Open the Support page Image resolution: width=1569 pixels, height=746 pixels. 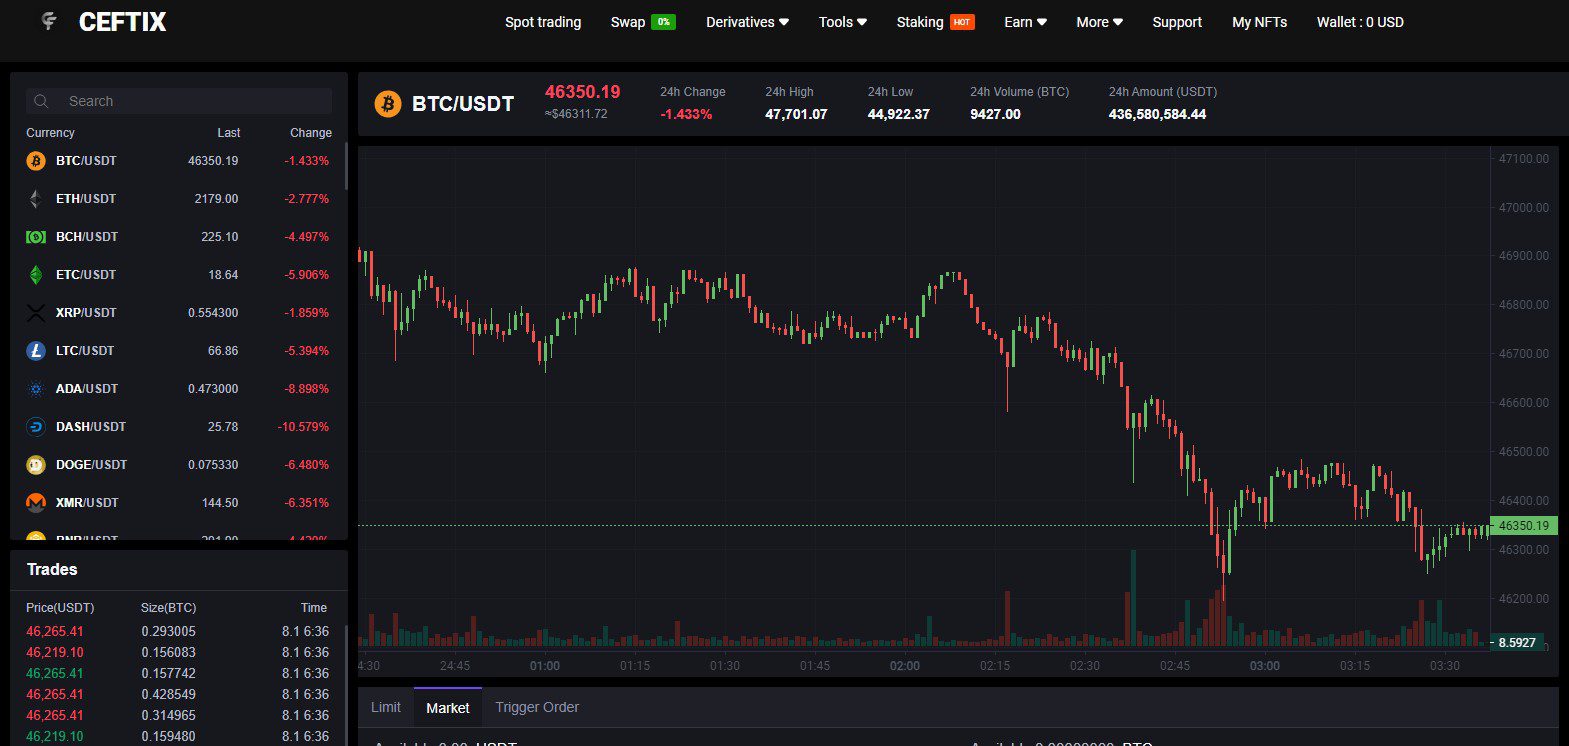point(1177,22)
